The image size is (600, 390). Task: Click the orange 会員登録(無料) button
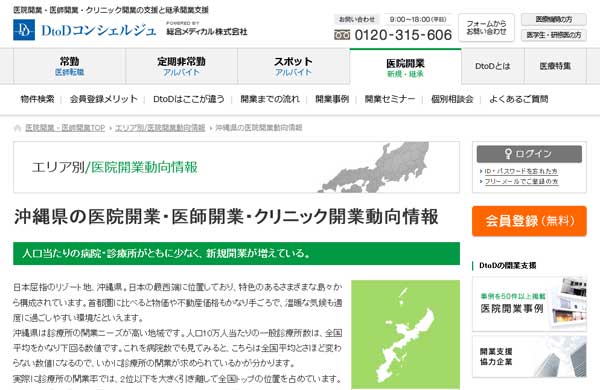(x=529, y=221)
